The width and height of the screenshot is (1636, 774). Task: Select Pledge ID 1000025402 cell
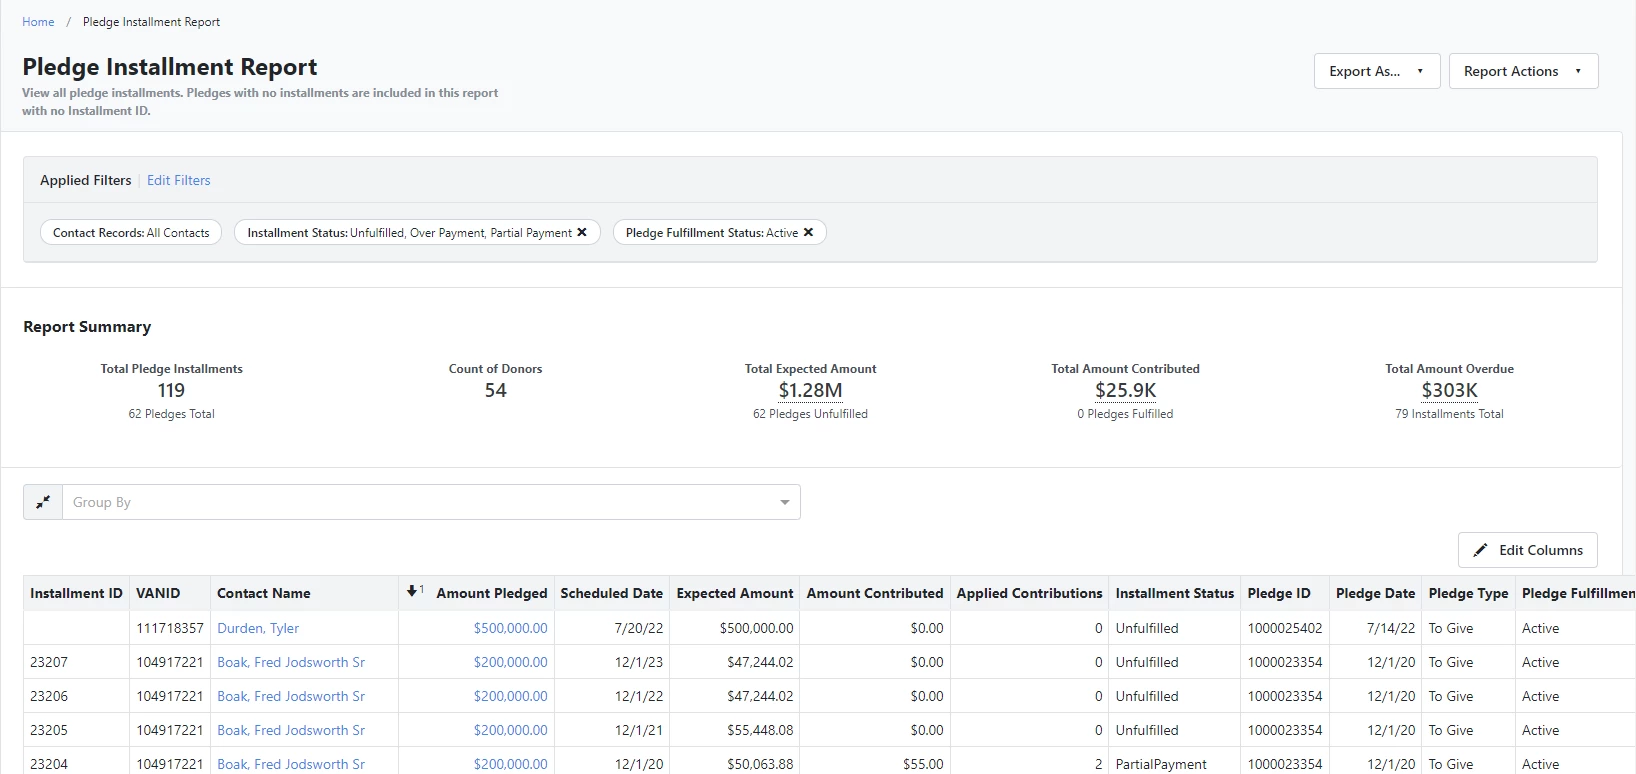[x=1285, y=628]
